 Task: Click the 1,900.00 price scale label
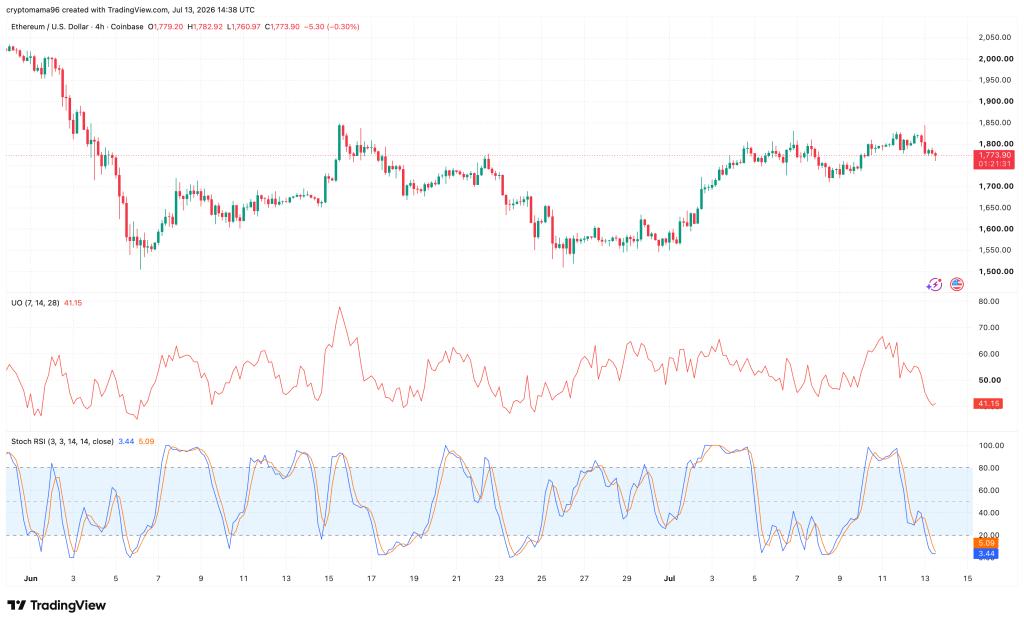pos(996,101)
